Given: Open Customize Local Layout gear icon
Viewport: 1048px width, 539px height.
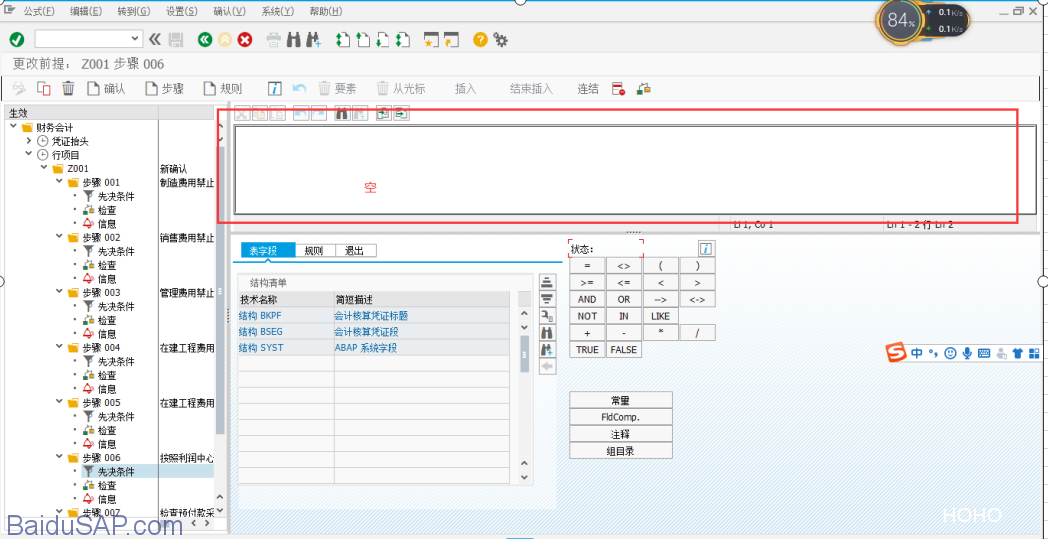Looking at the screenshot, I should click(501, 40).
